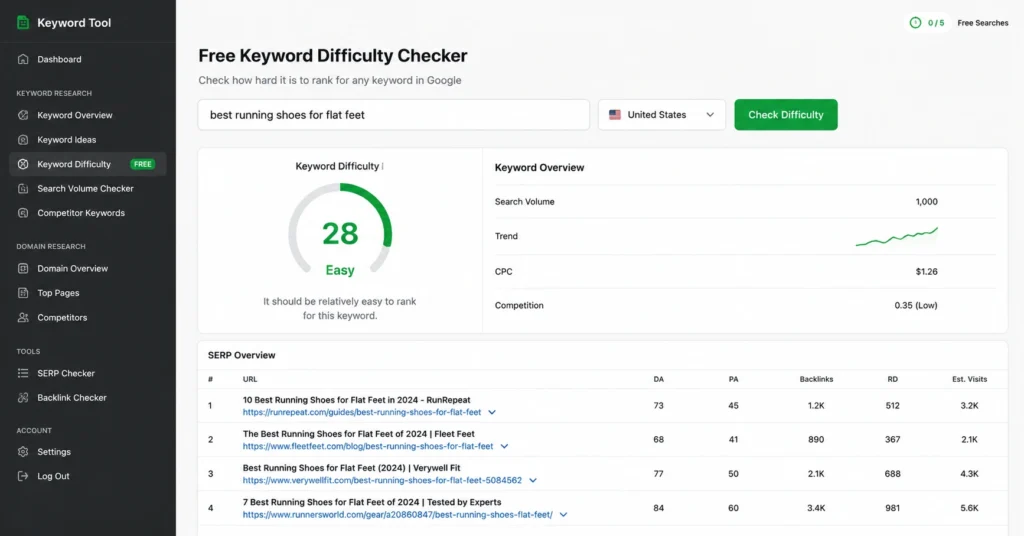Click the SERP Overview heading

(242, 355)
